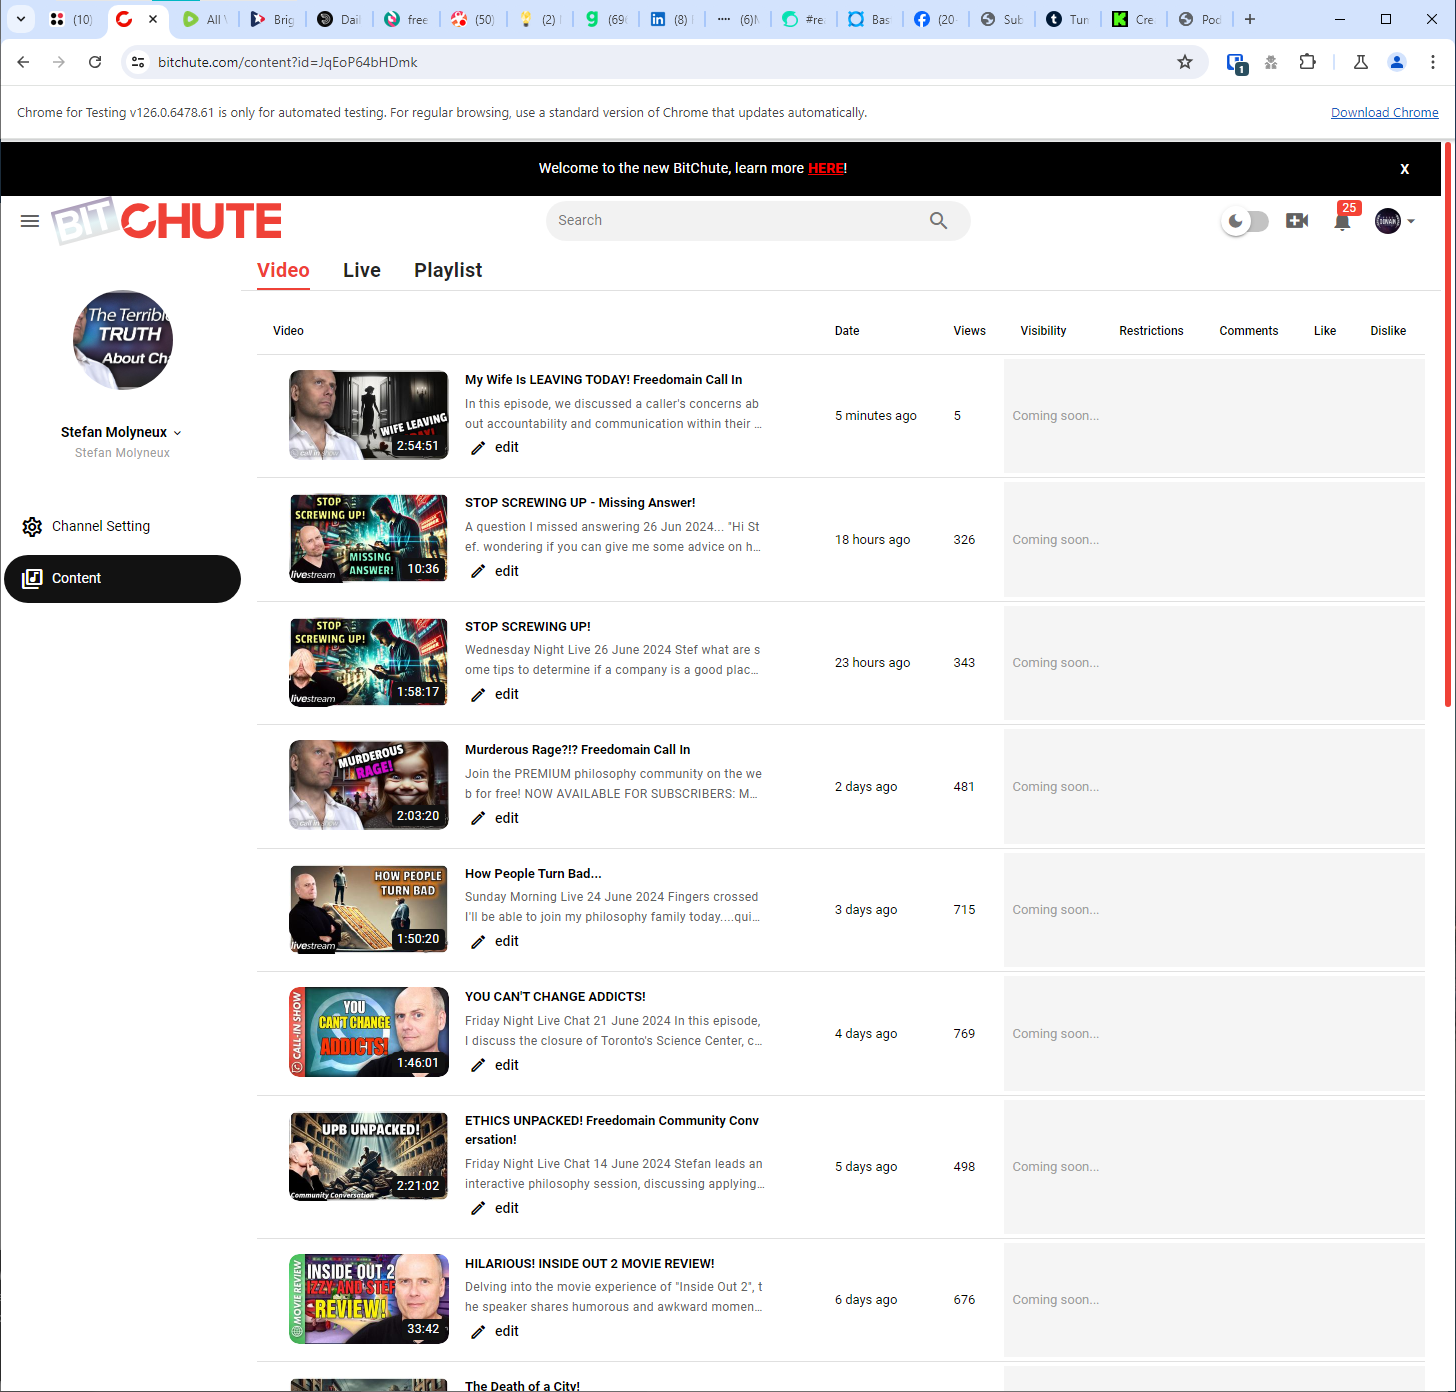Viewport: 1456px width, 1392px height.
Task: Click the Visibility column header
Action: (x=1043, y=331)
